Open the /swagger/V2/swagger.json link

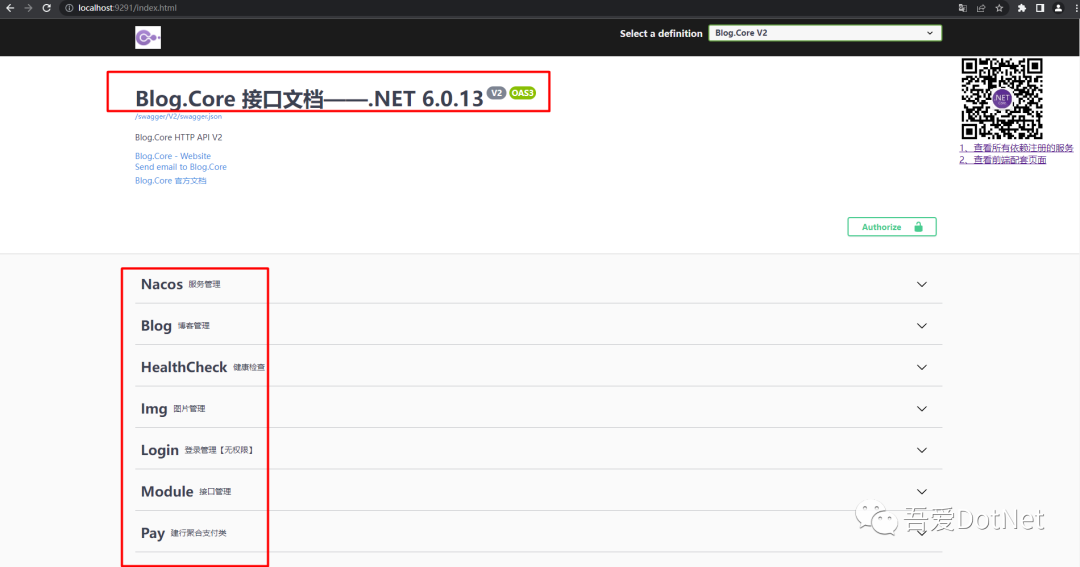click(178, 116)
